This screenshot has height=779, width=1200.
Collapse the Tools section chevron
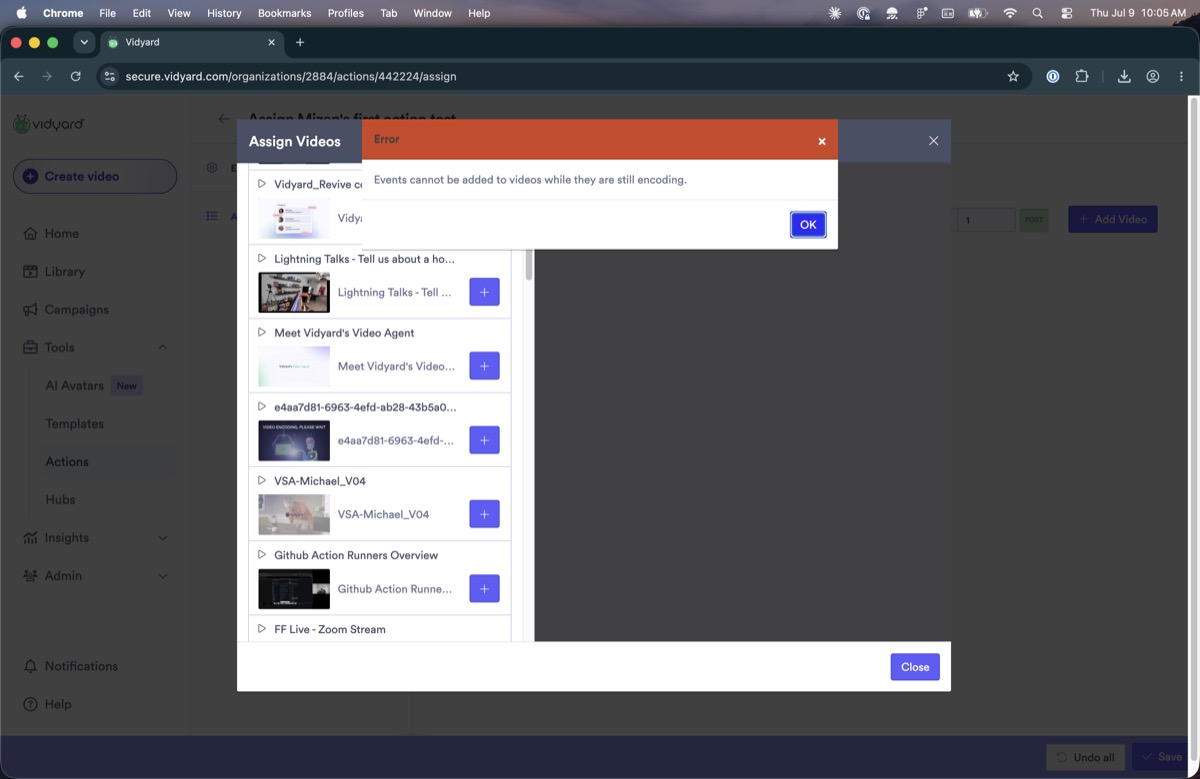163,347
